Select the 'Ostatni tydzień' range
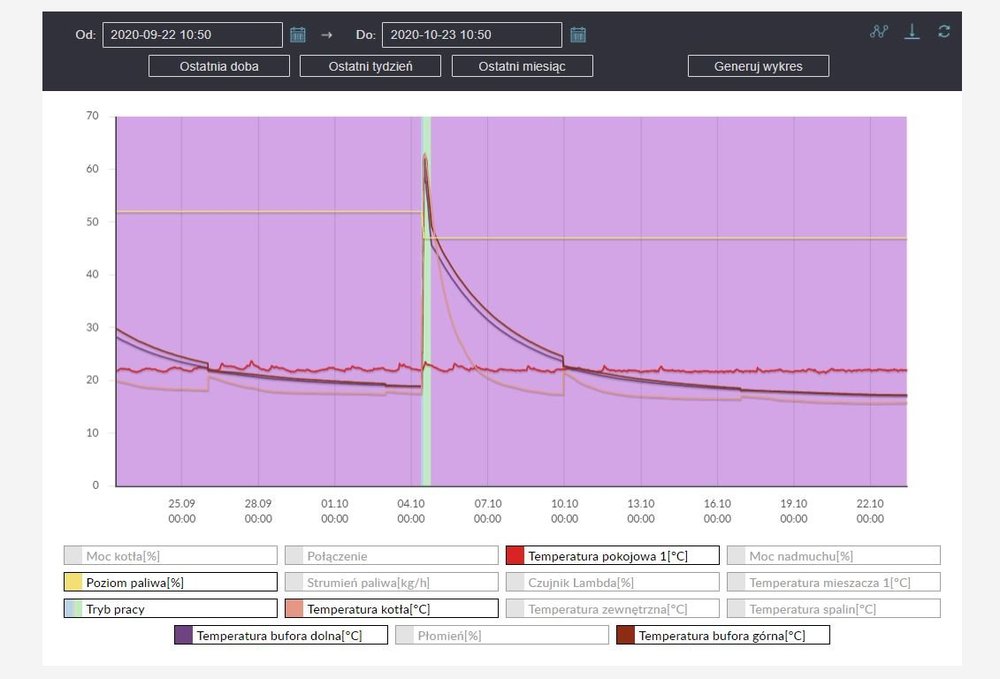The height and width of the screenshot is (679, 1000). [370, 66]
